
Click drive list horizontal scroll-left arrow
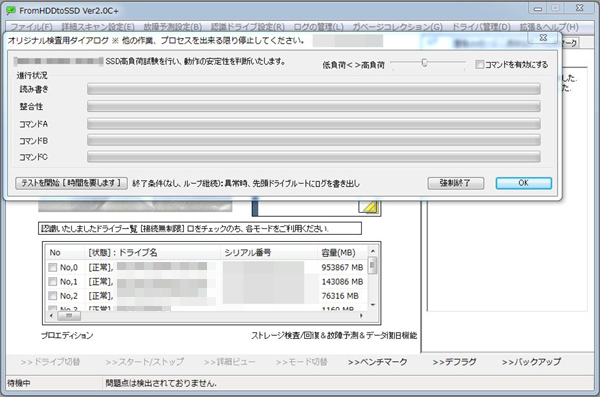(52, 316)
